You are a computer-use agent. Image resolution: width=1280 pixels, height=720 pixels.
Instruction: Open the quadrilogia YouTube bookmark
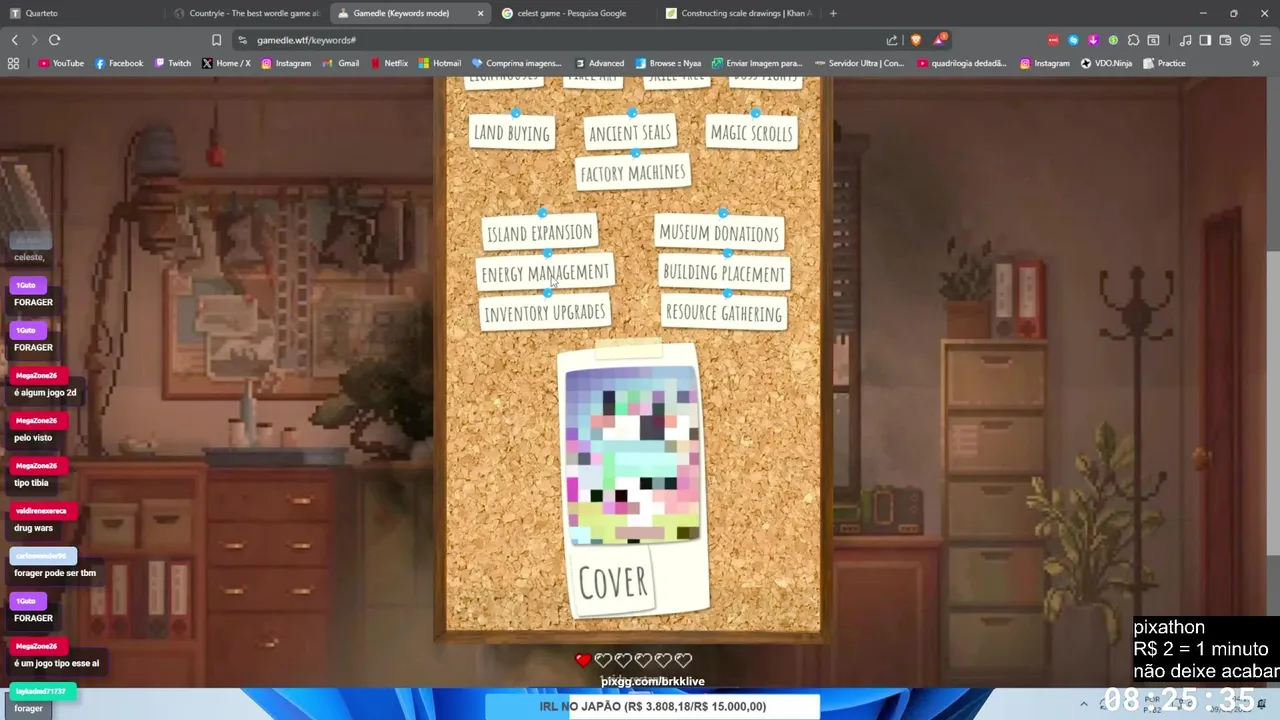pos(962,63)
